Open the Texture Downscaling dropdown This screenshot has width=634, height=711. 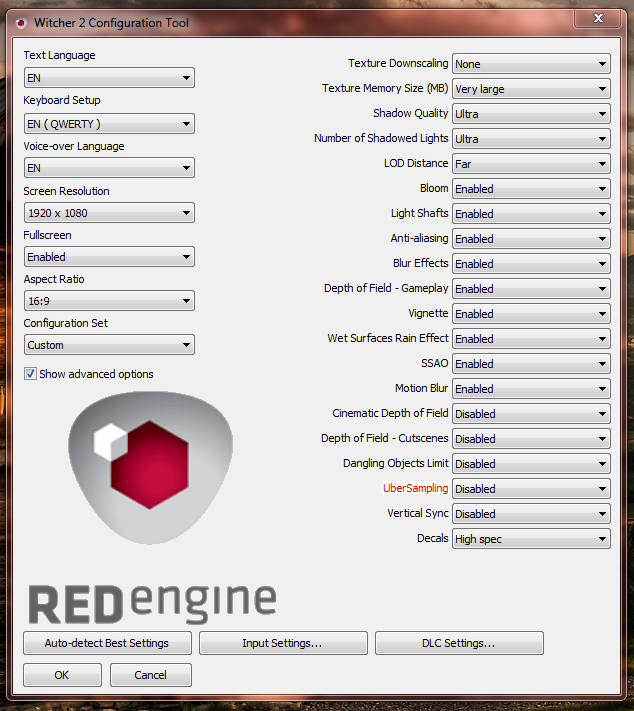[531, 63]
